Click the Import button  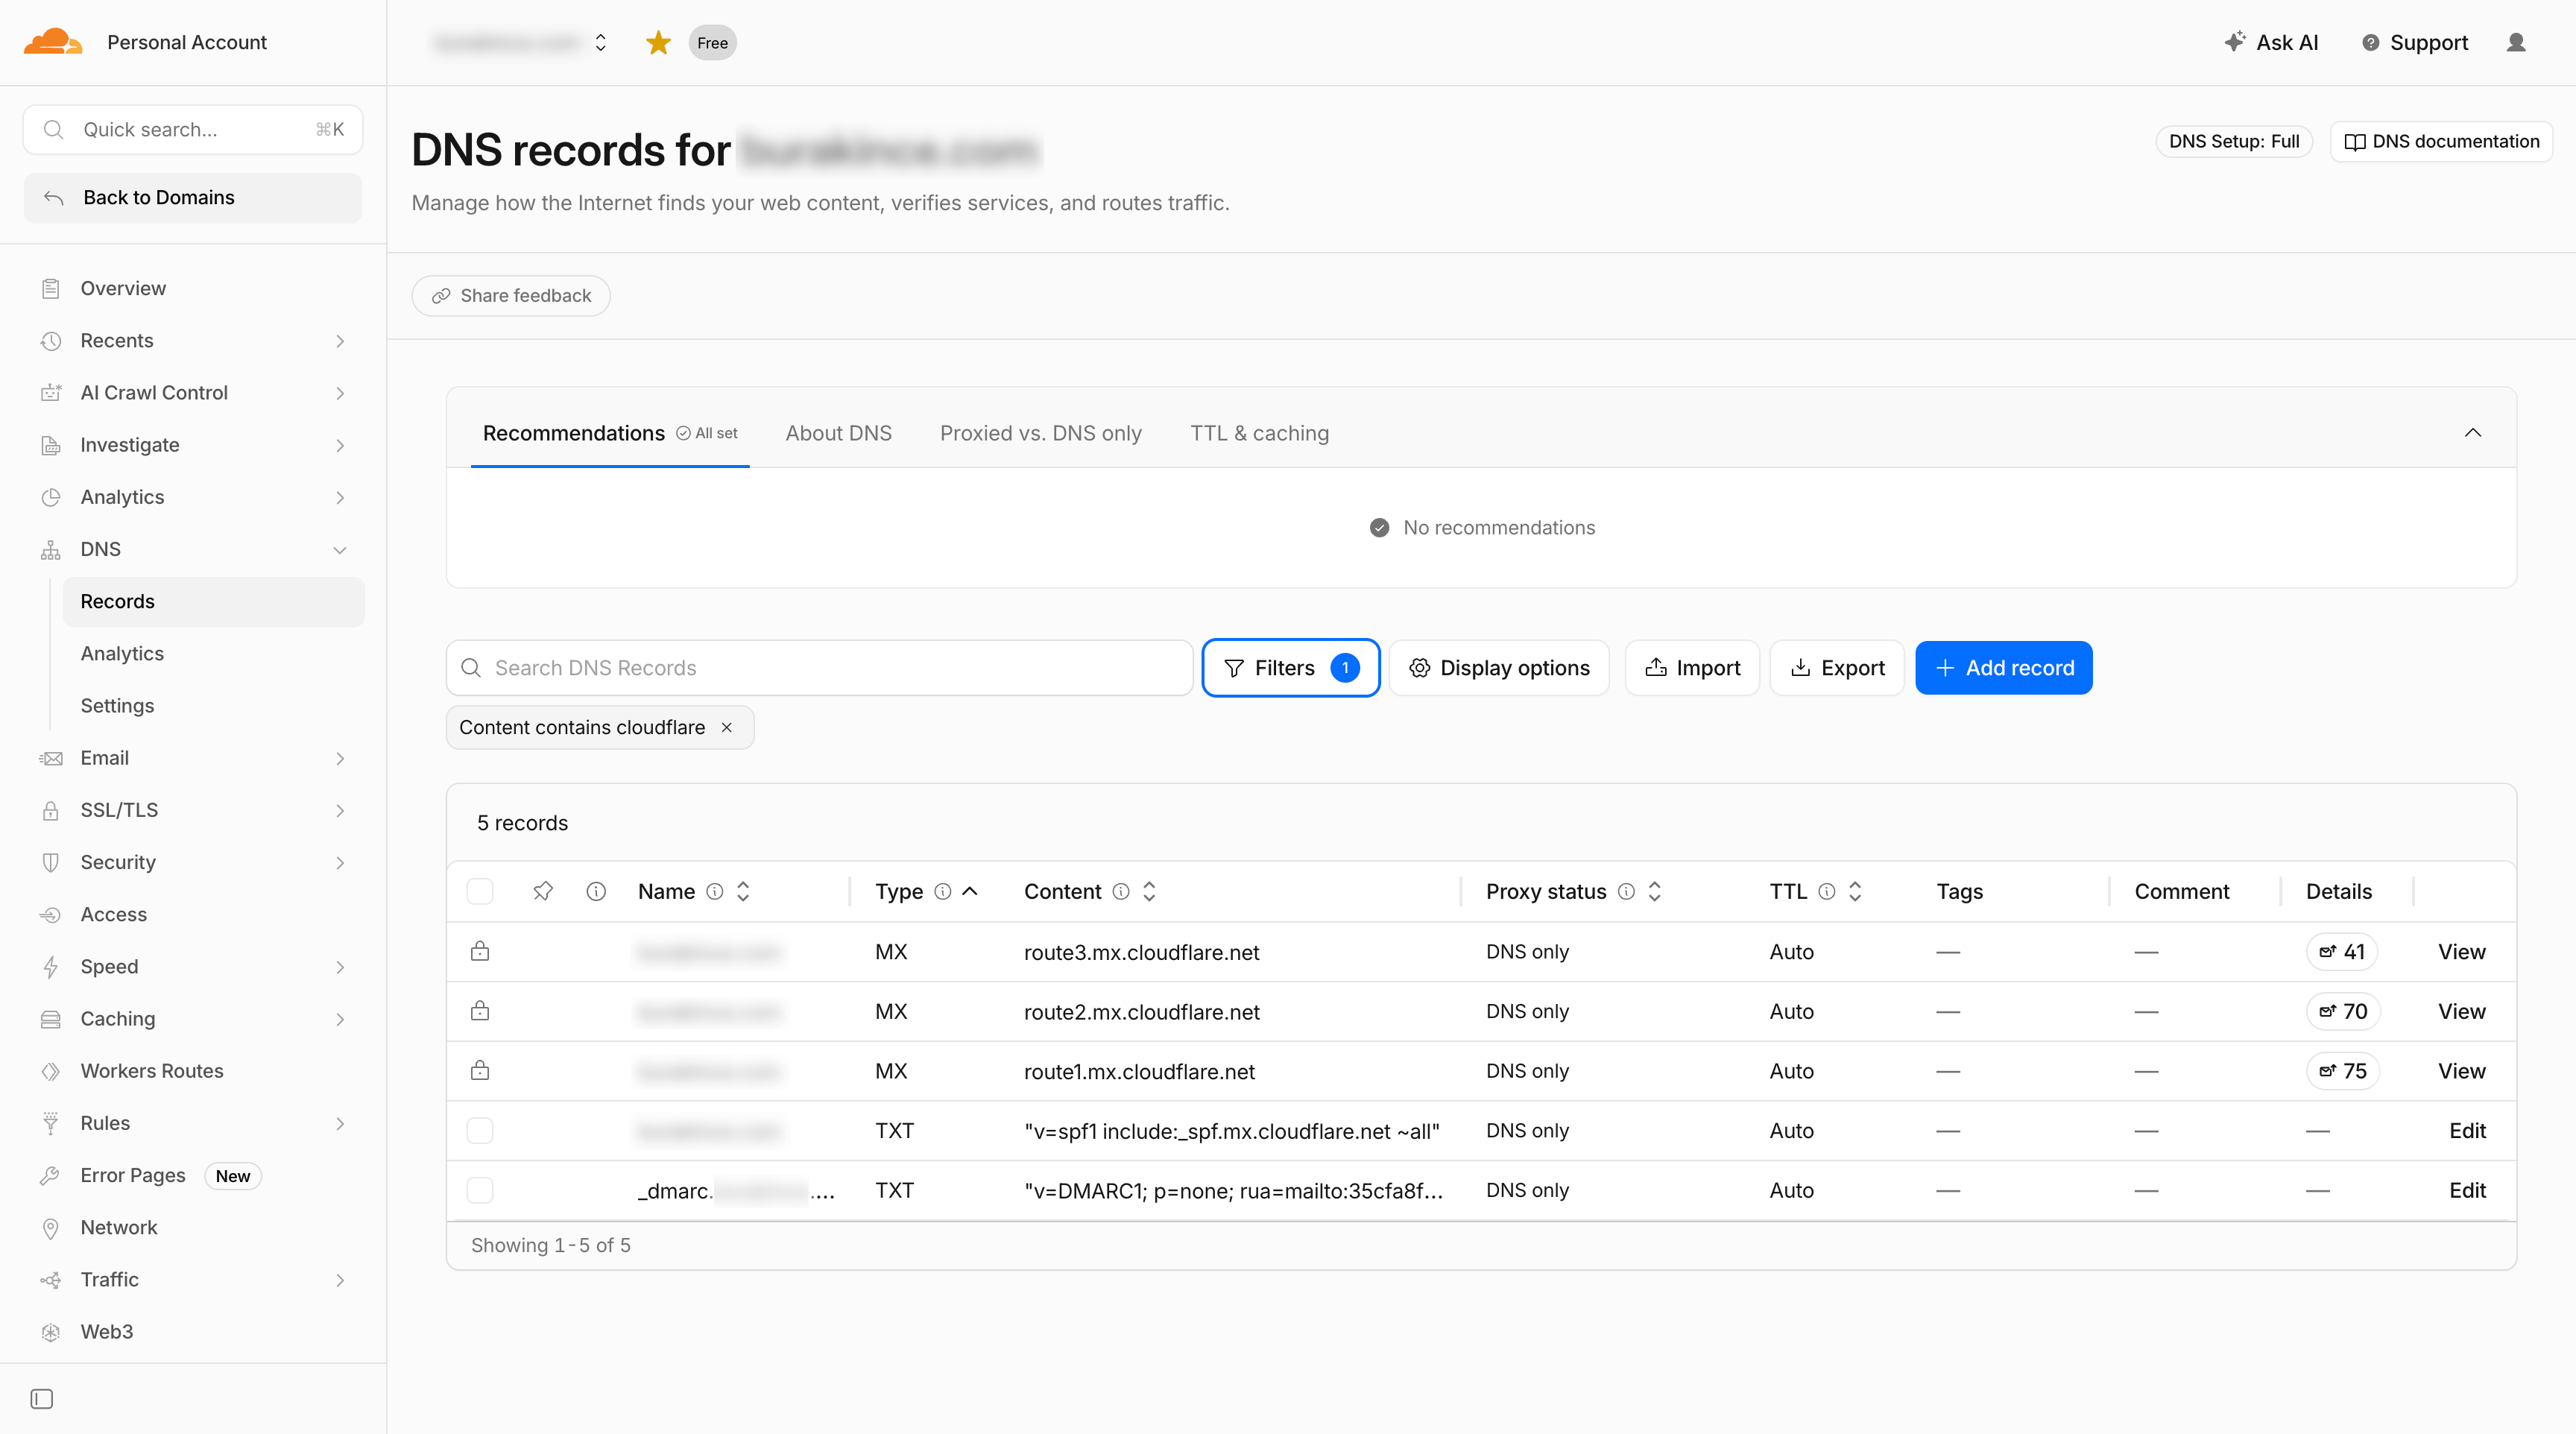(x=1692, y=667)
